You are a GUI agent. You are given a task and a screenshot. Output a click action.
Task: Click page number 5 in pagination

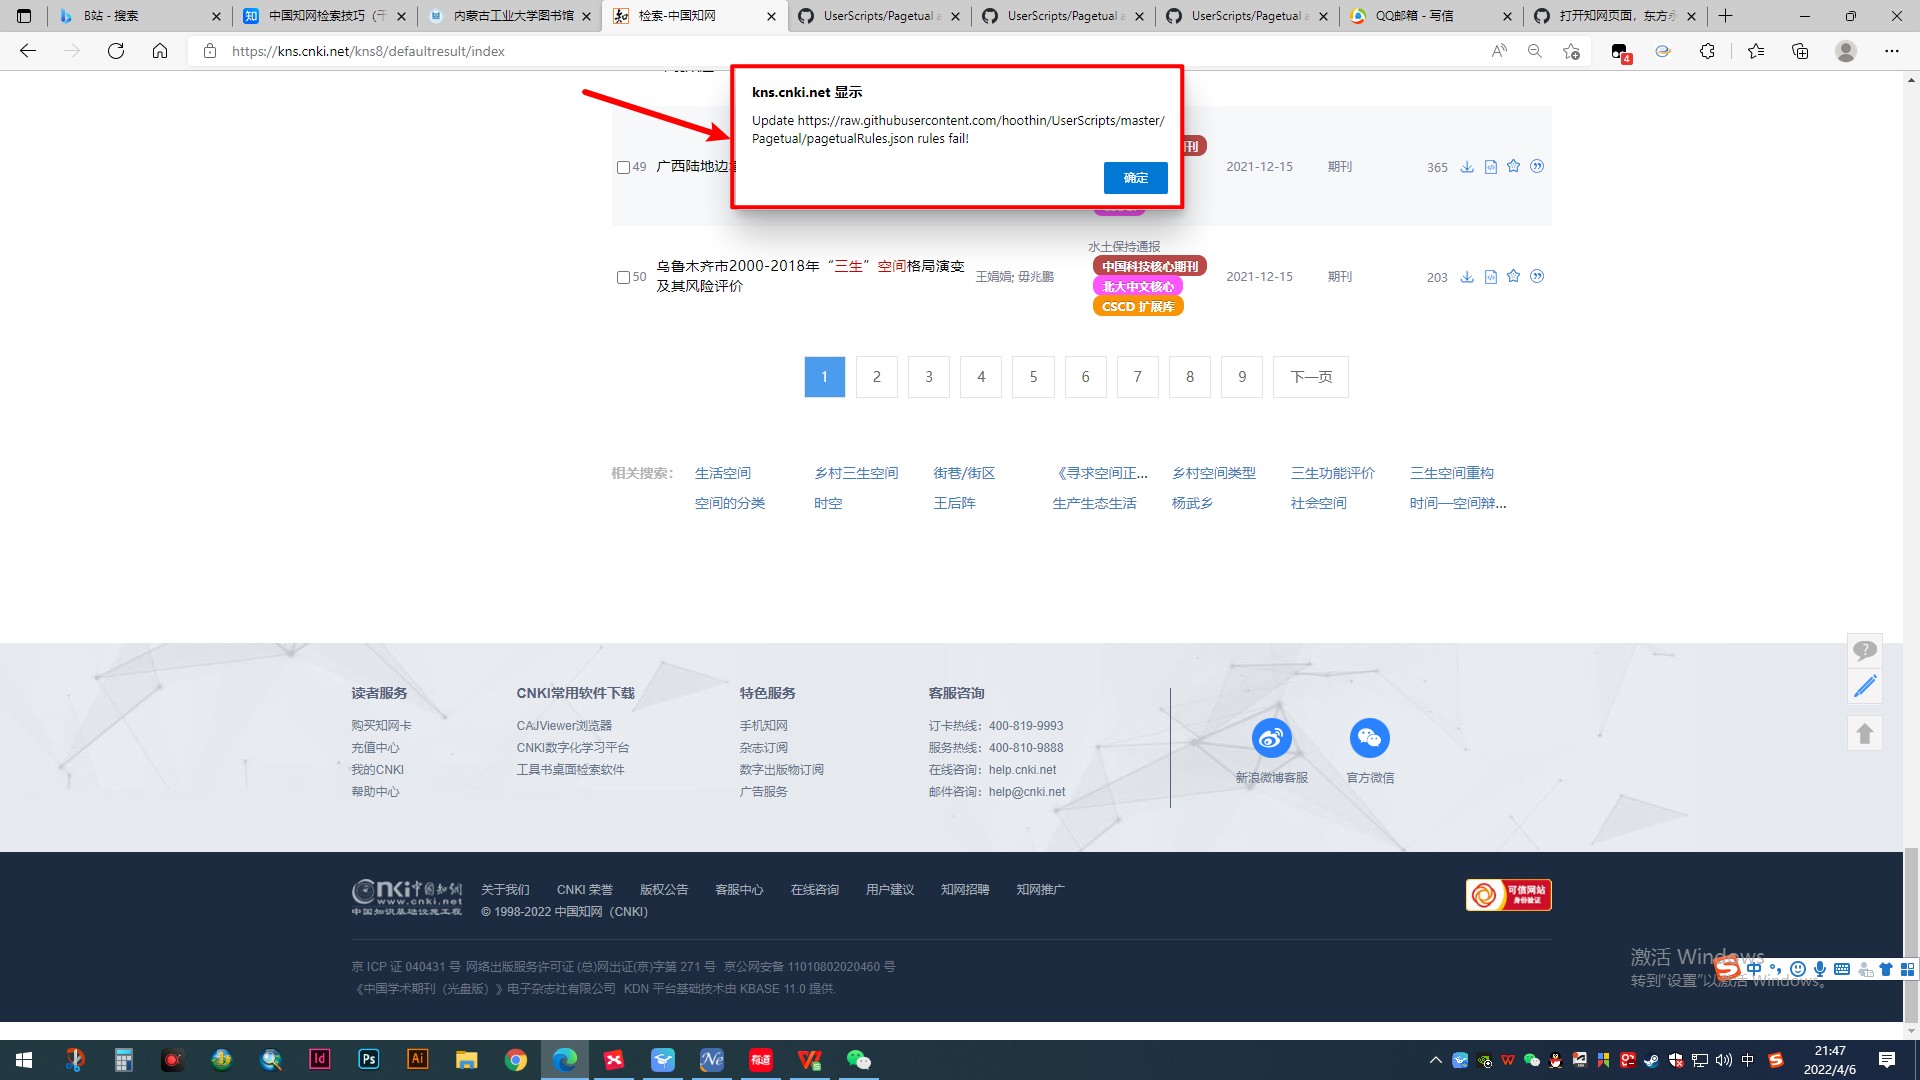pos(1033,377)
